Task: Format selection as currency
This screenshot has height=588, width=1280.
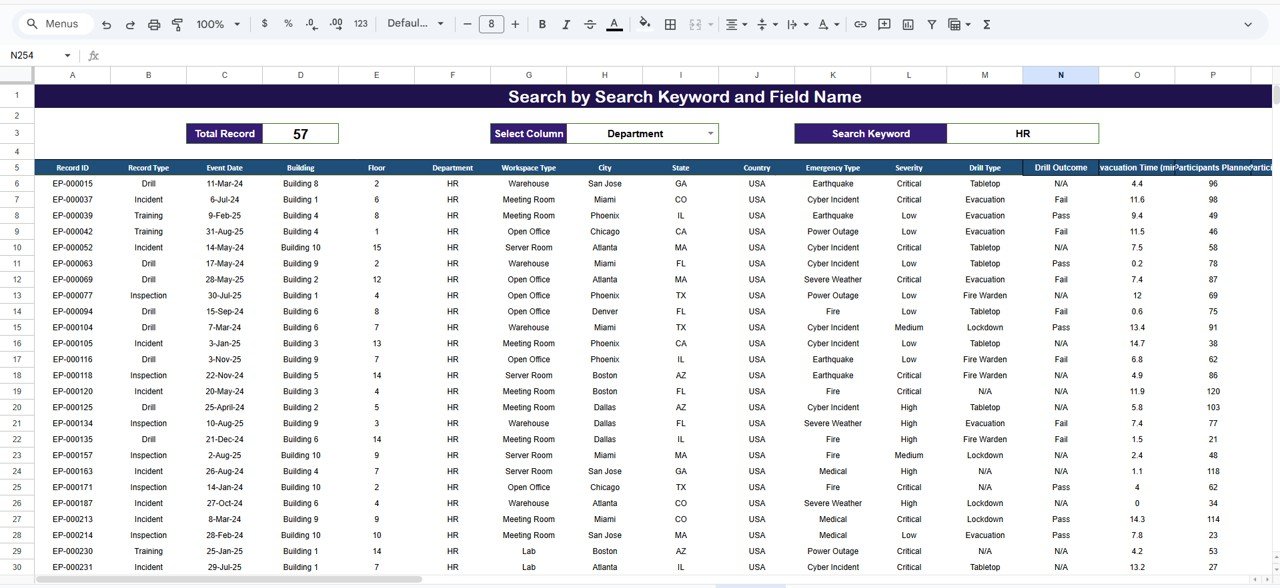Action: tap(264, 23)
